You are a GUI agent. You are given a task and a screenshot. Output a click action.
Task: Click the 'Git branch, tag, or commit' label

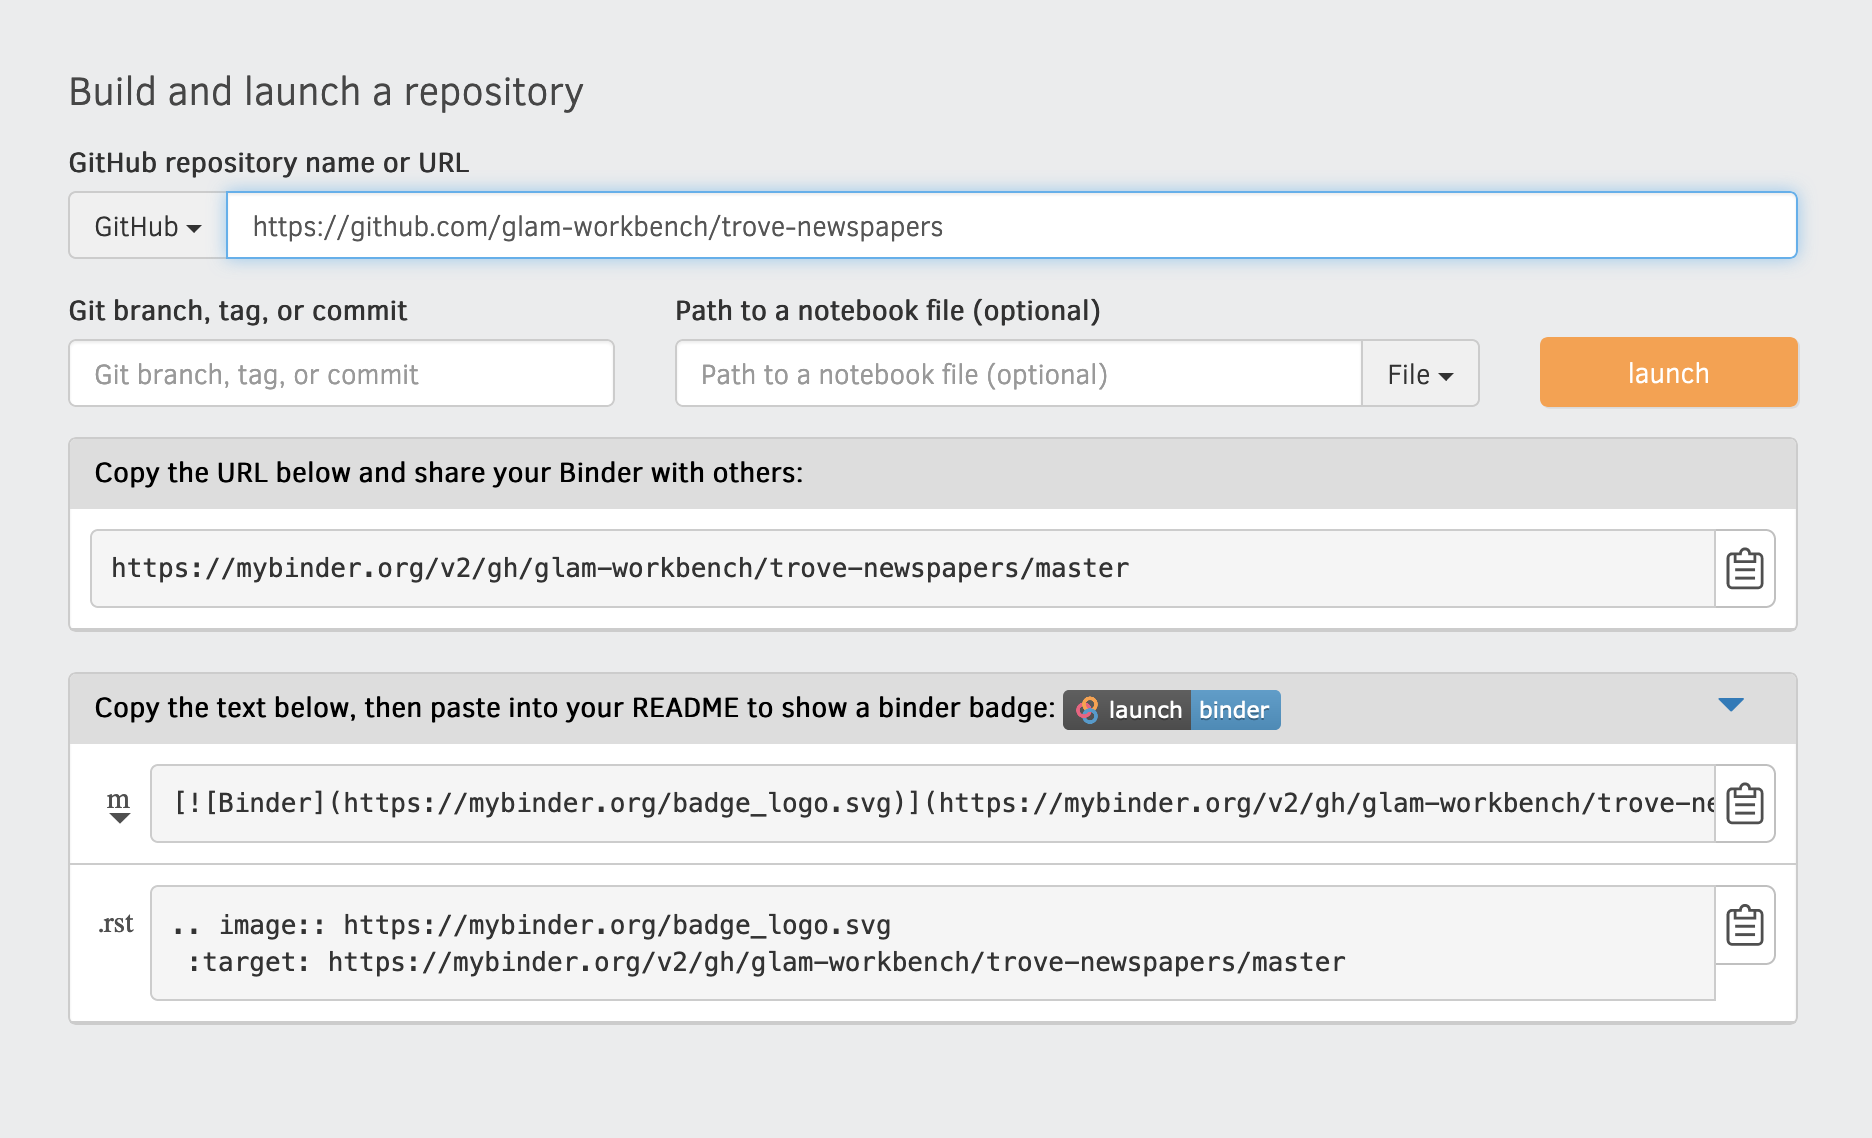(x=238, y=311)
